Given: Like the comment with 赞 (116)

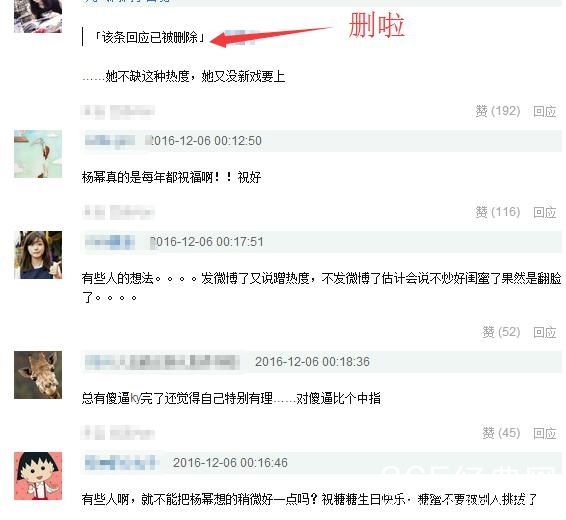Looking at the screenshot, I should (498, 212).
